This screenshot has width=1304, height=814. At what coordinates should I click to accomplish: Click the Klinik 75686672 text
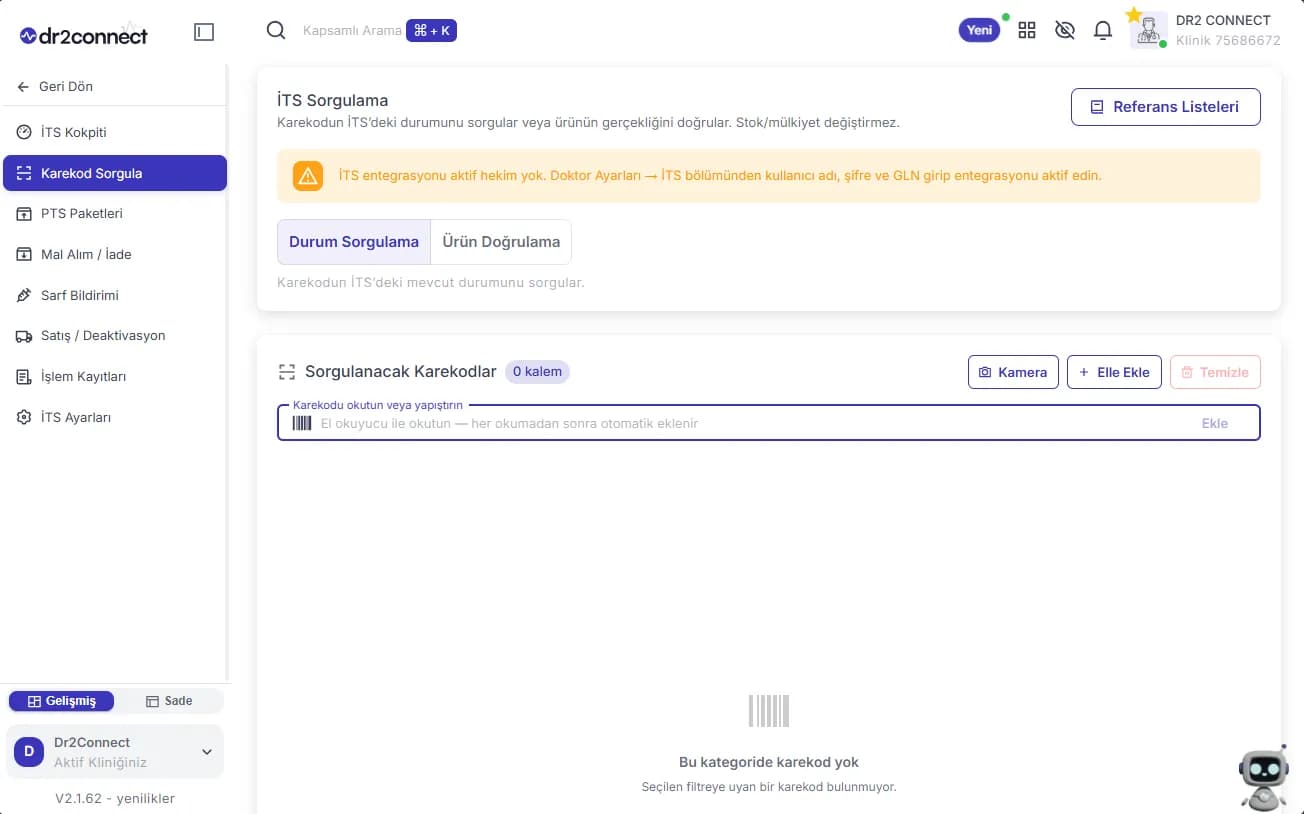[x=1228, y=41]
